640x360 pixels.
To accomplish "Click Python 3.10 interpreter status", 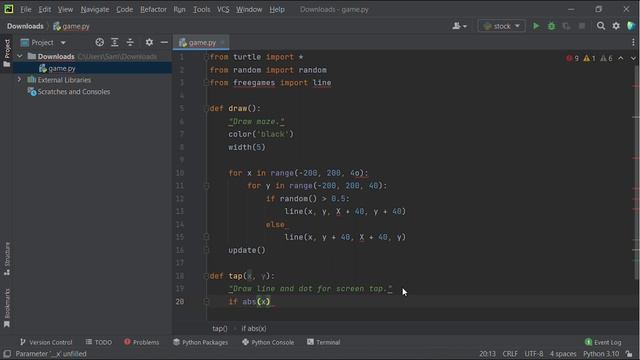I will click(601, 354).
